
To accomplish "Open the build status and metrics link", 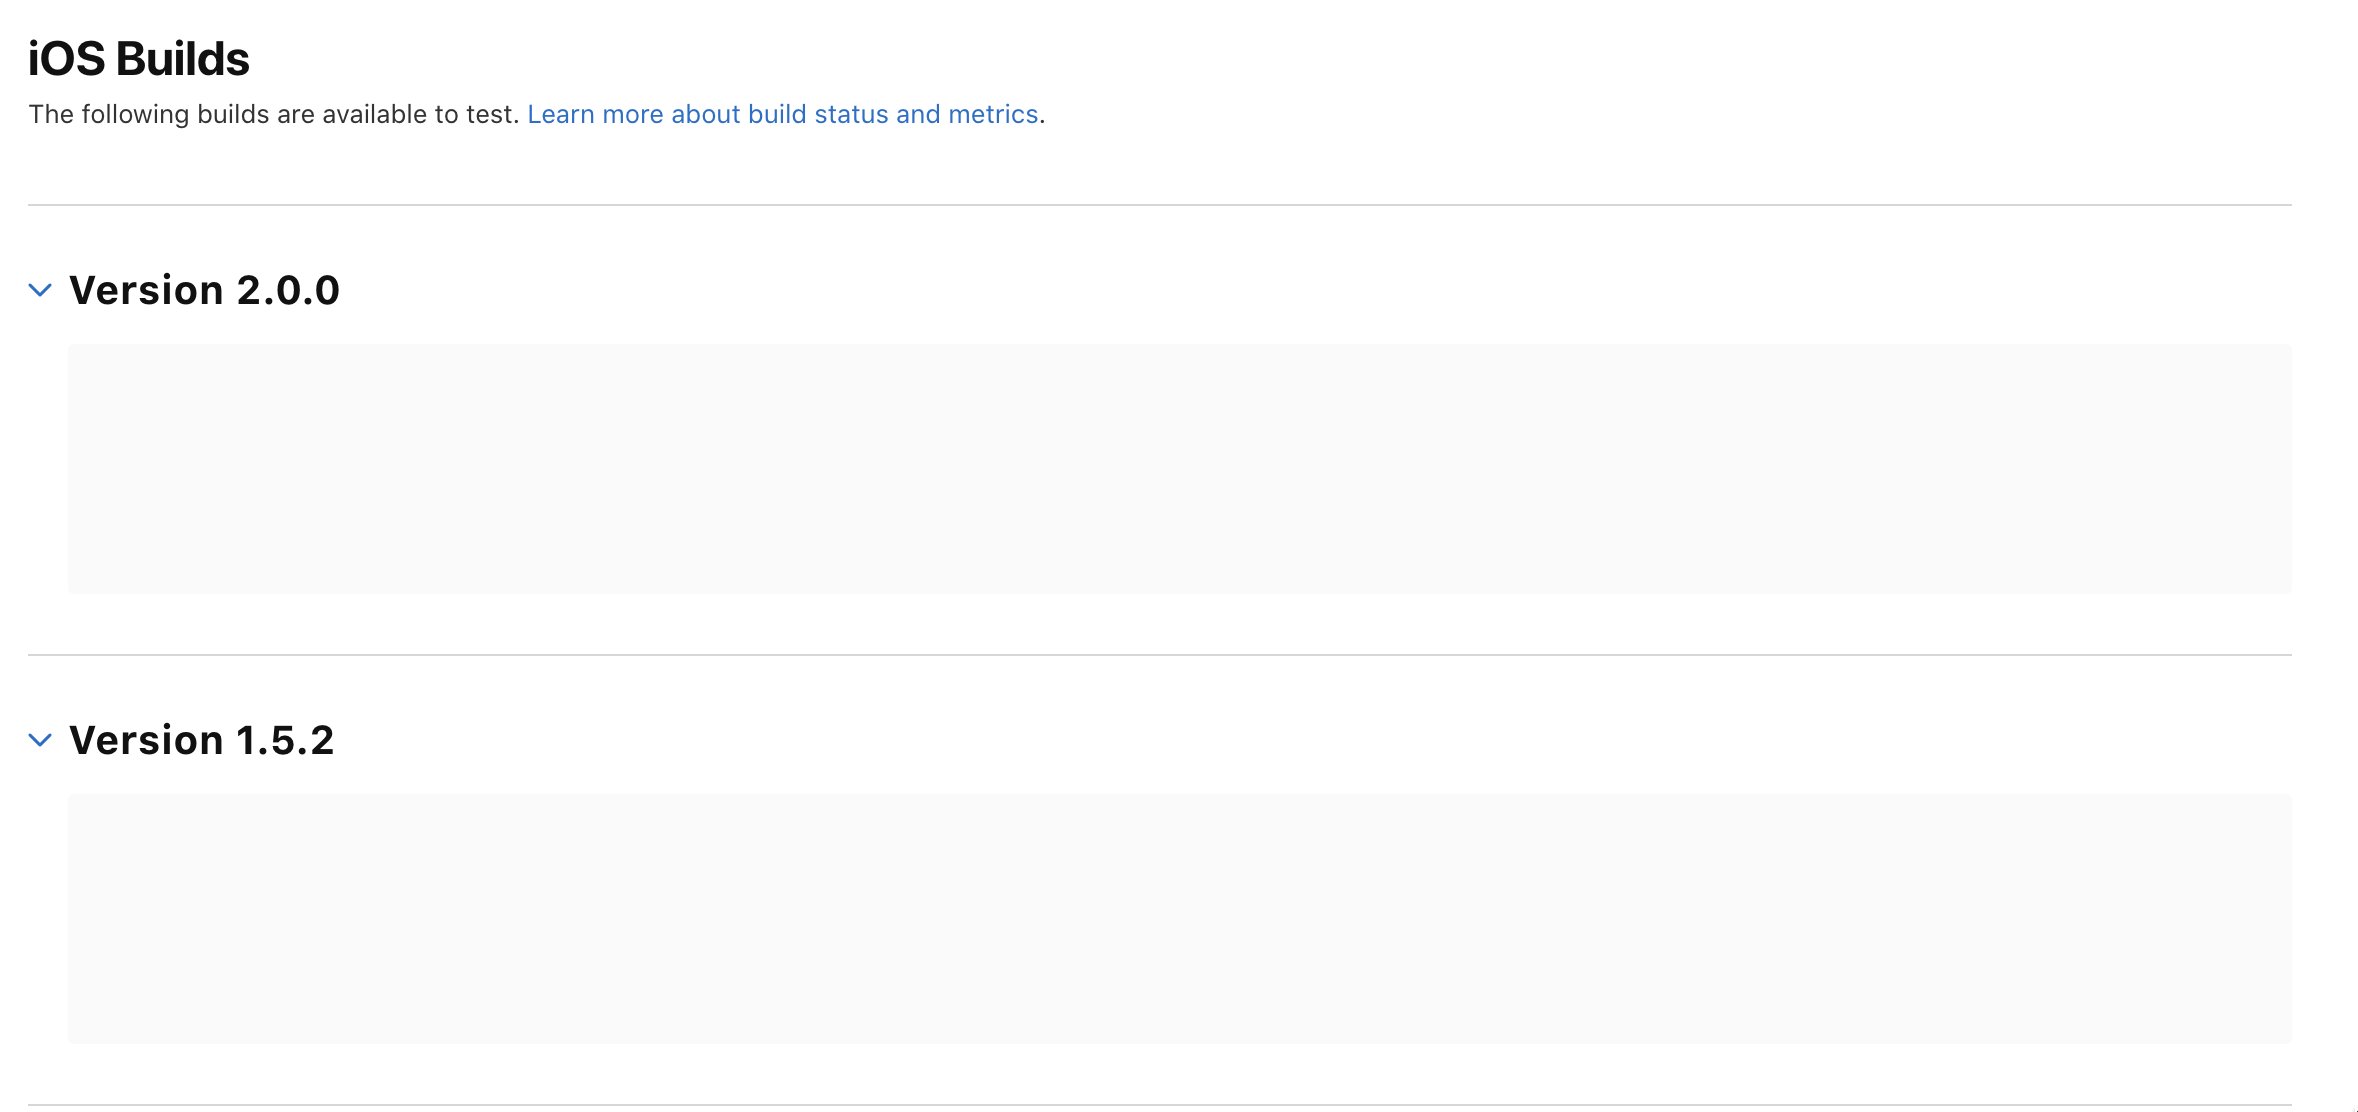I will (x=782, y=115).
